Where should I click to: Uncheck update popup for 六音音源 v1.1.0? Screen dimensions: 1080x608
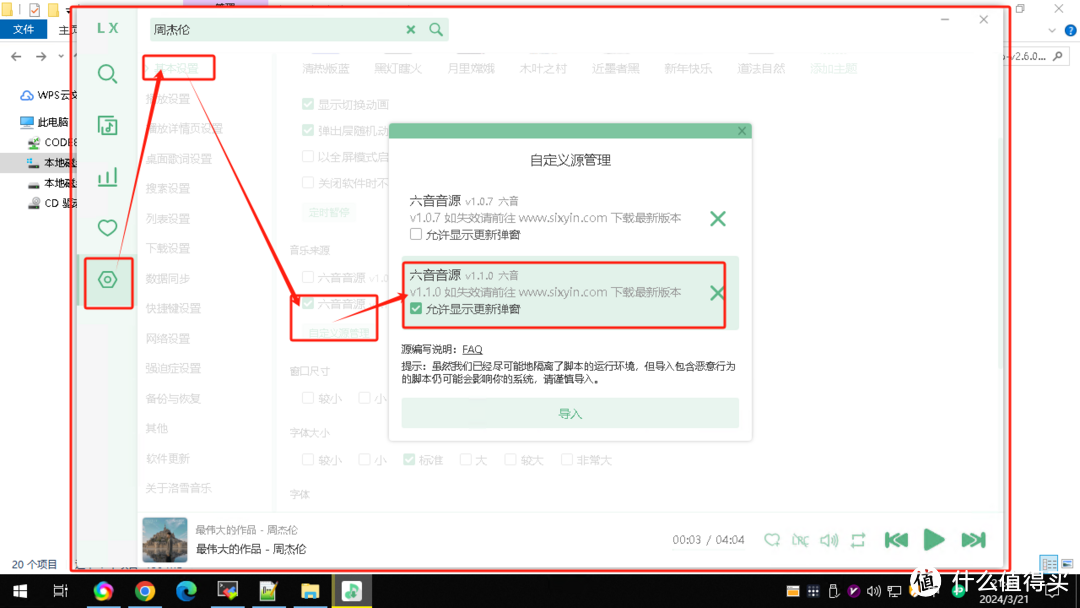(415, 308)
